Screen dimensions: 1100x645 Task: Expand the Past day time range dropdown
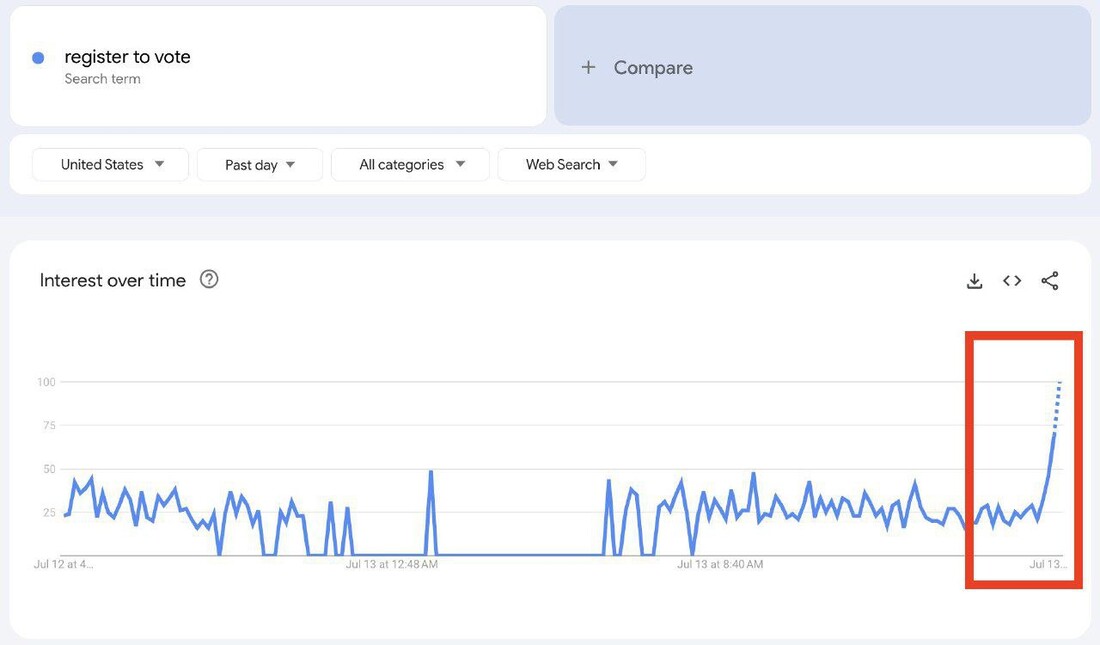(x=259, y=165)
